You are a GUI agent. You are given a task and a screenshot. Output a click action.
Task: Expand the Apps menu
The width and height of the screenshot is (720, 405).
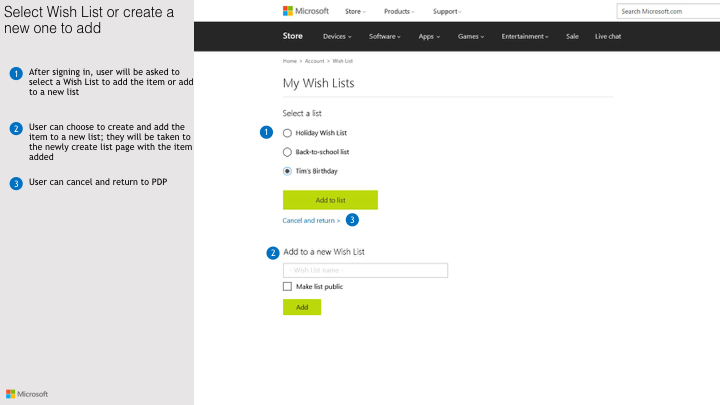coord(429,36)
